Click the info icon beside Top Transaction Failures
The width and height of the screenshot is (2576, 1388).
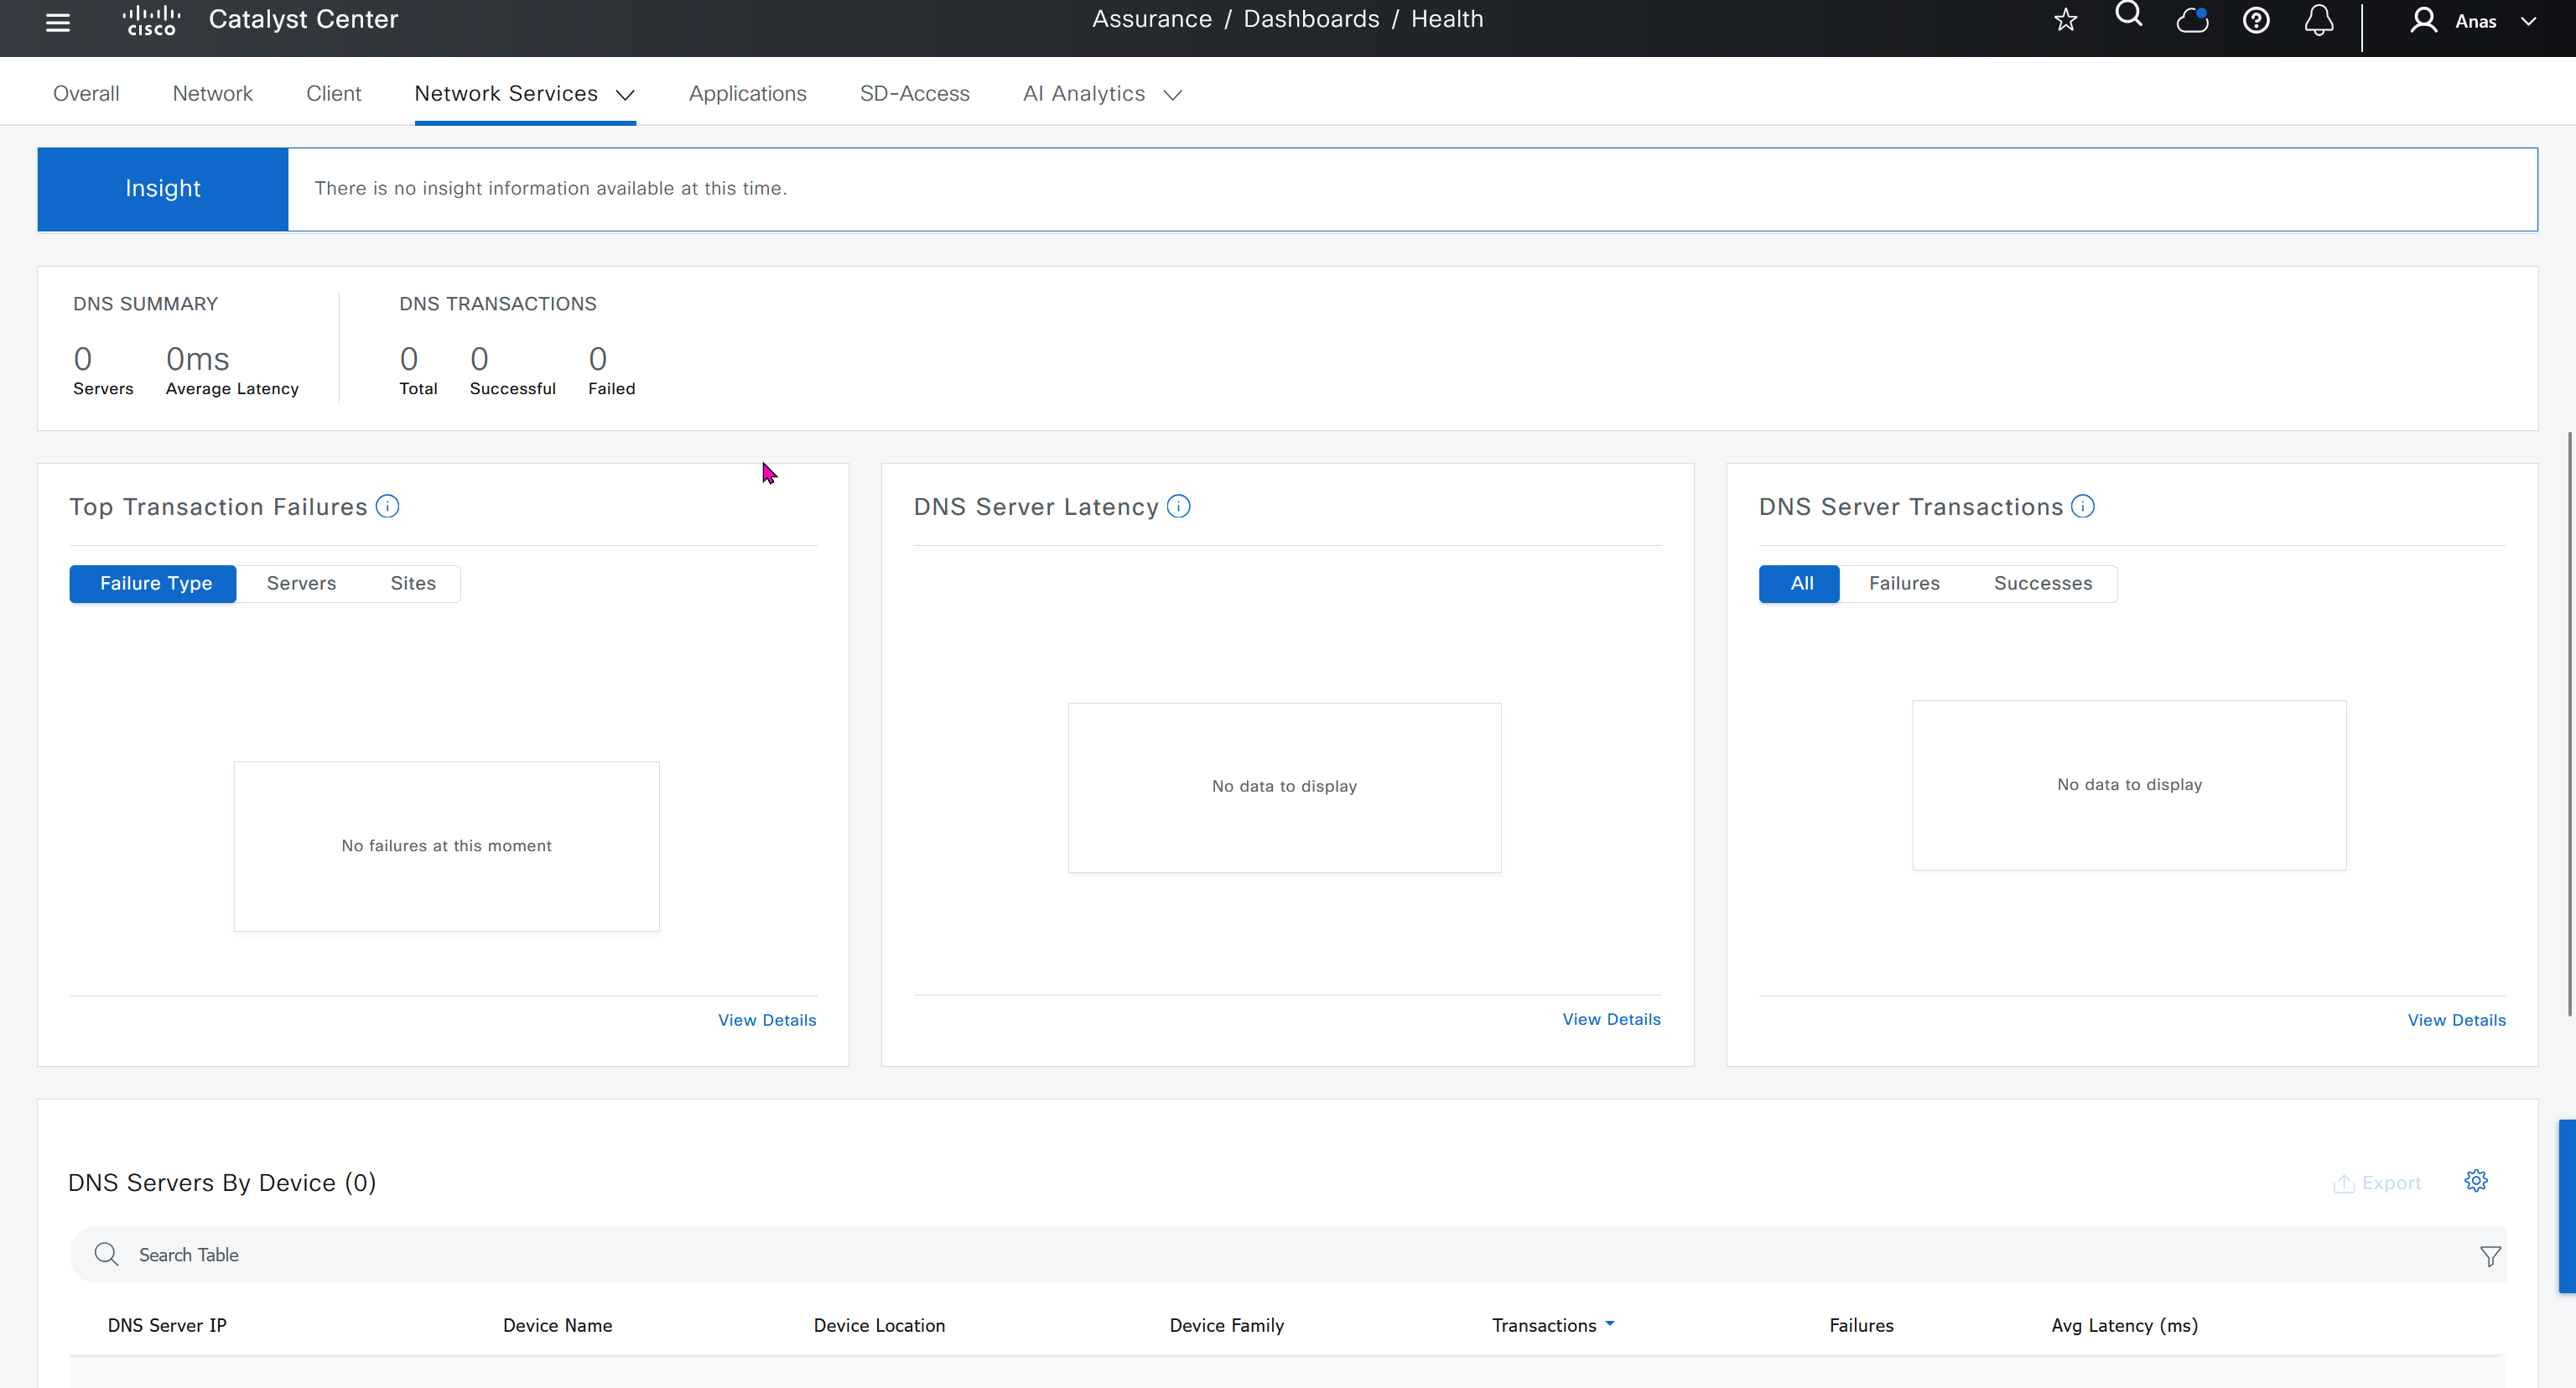(387, 507)
